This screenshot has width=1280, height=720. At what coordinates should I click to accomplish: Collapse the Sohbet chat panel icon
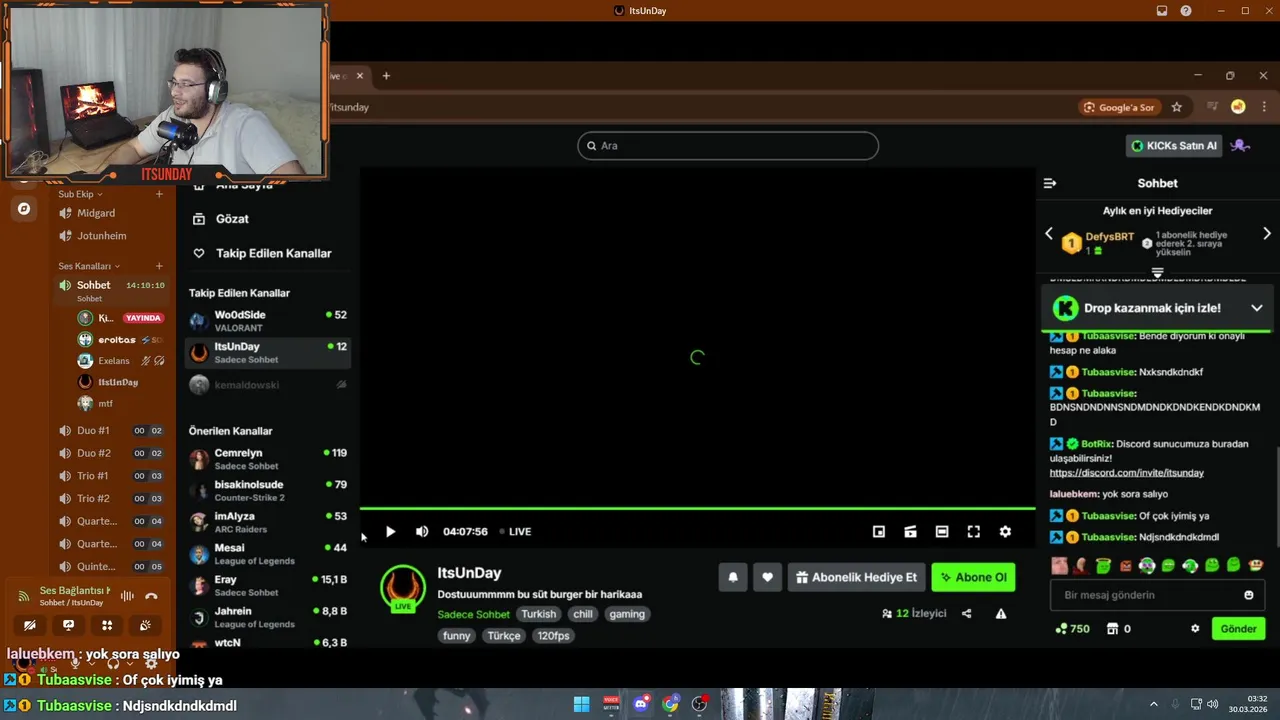point(1050,184)
